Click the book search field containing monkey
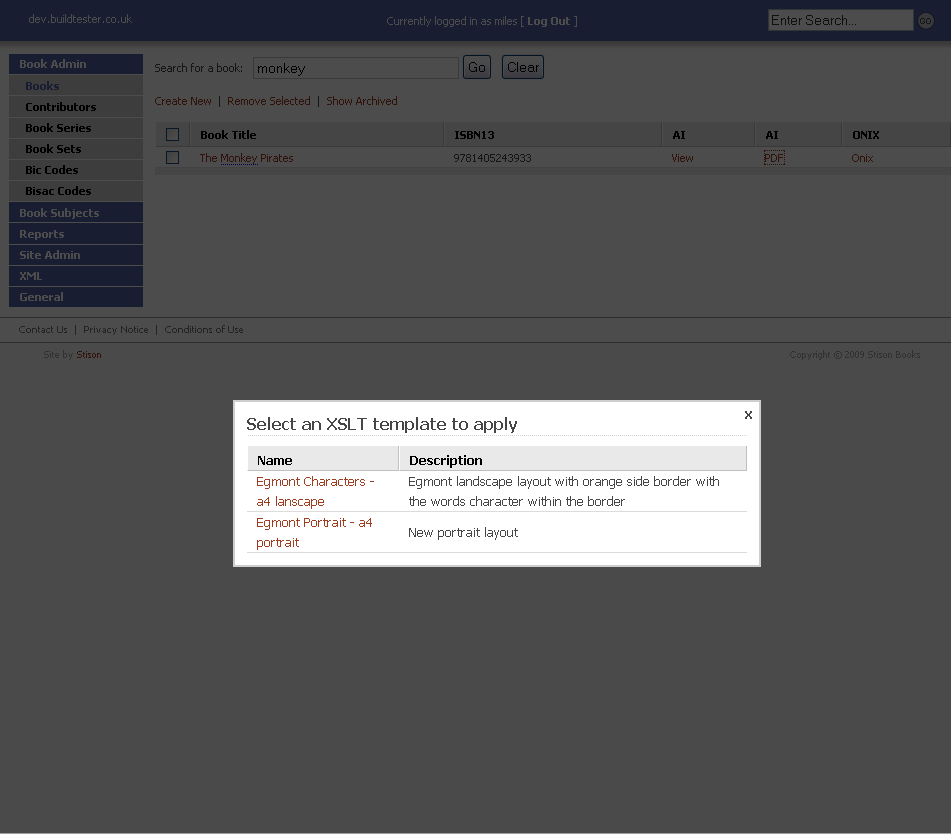This screenshot has height=834, width=951. (355, 68)
